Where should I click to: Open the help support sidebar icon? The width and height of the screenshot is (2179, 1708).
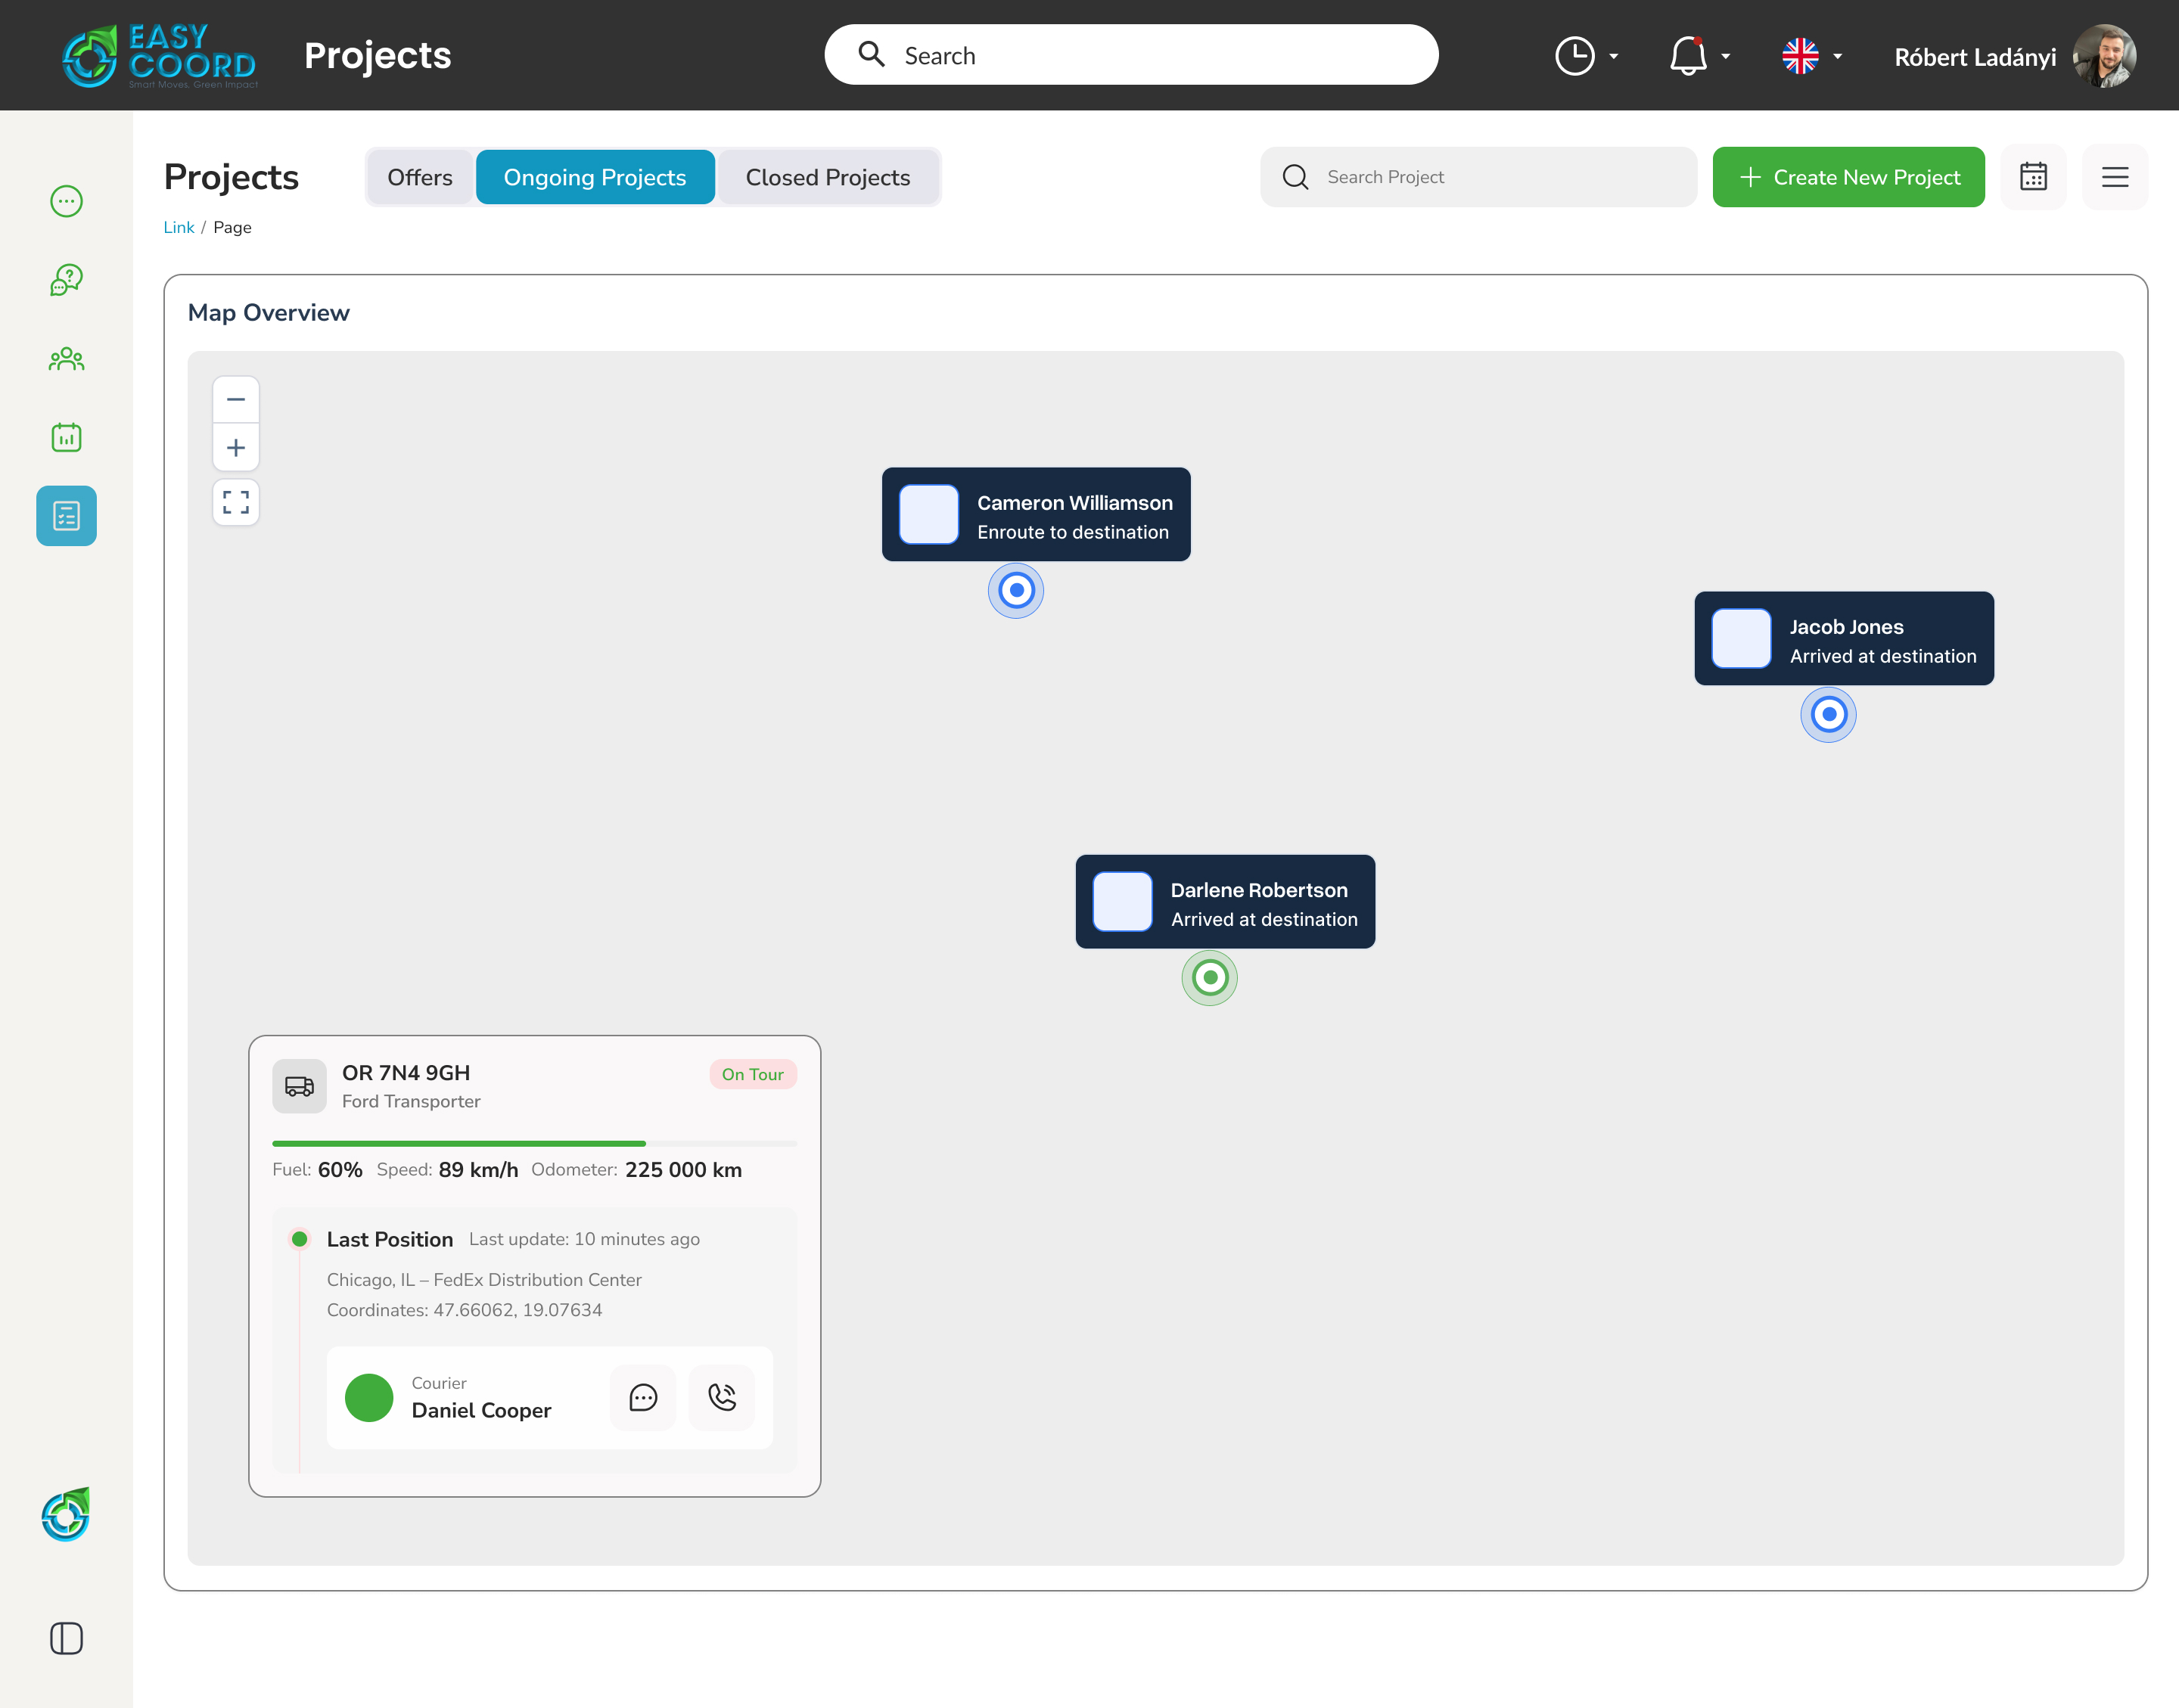pyautogui.click(x=66, y=280)
